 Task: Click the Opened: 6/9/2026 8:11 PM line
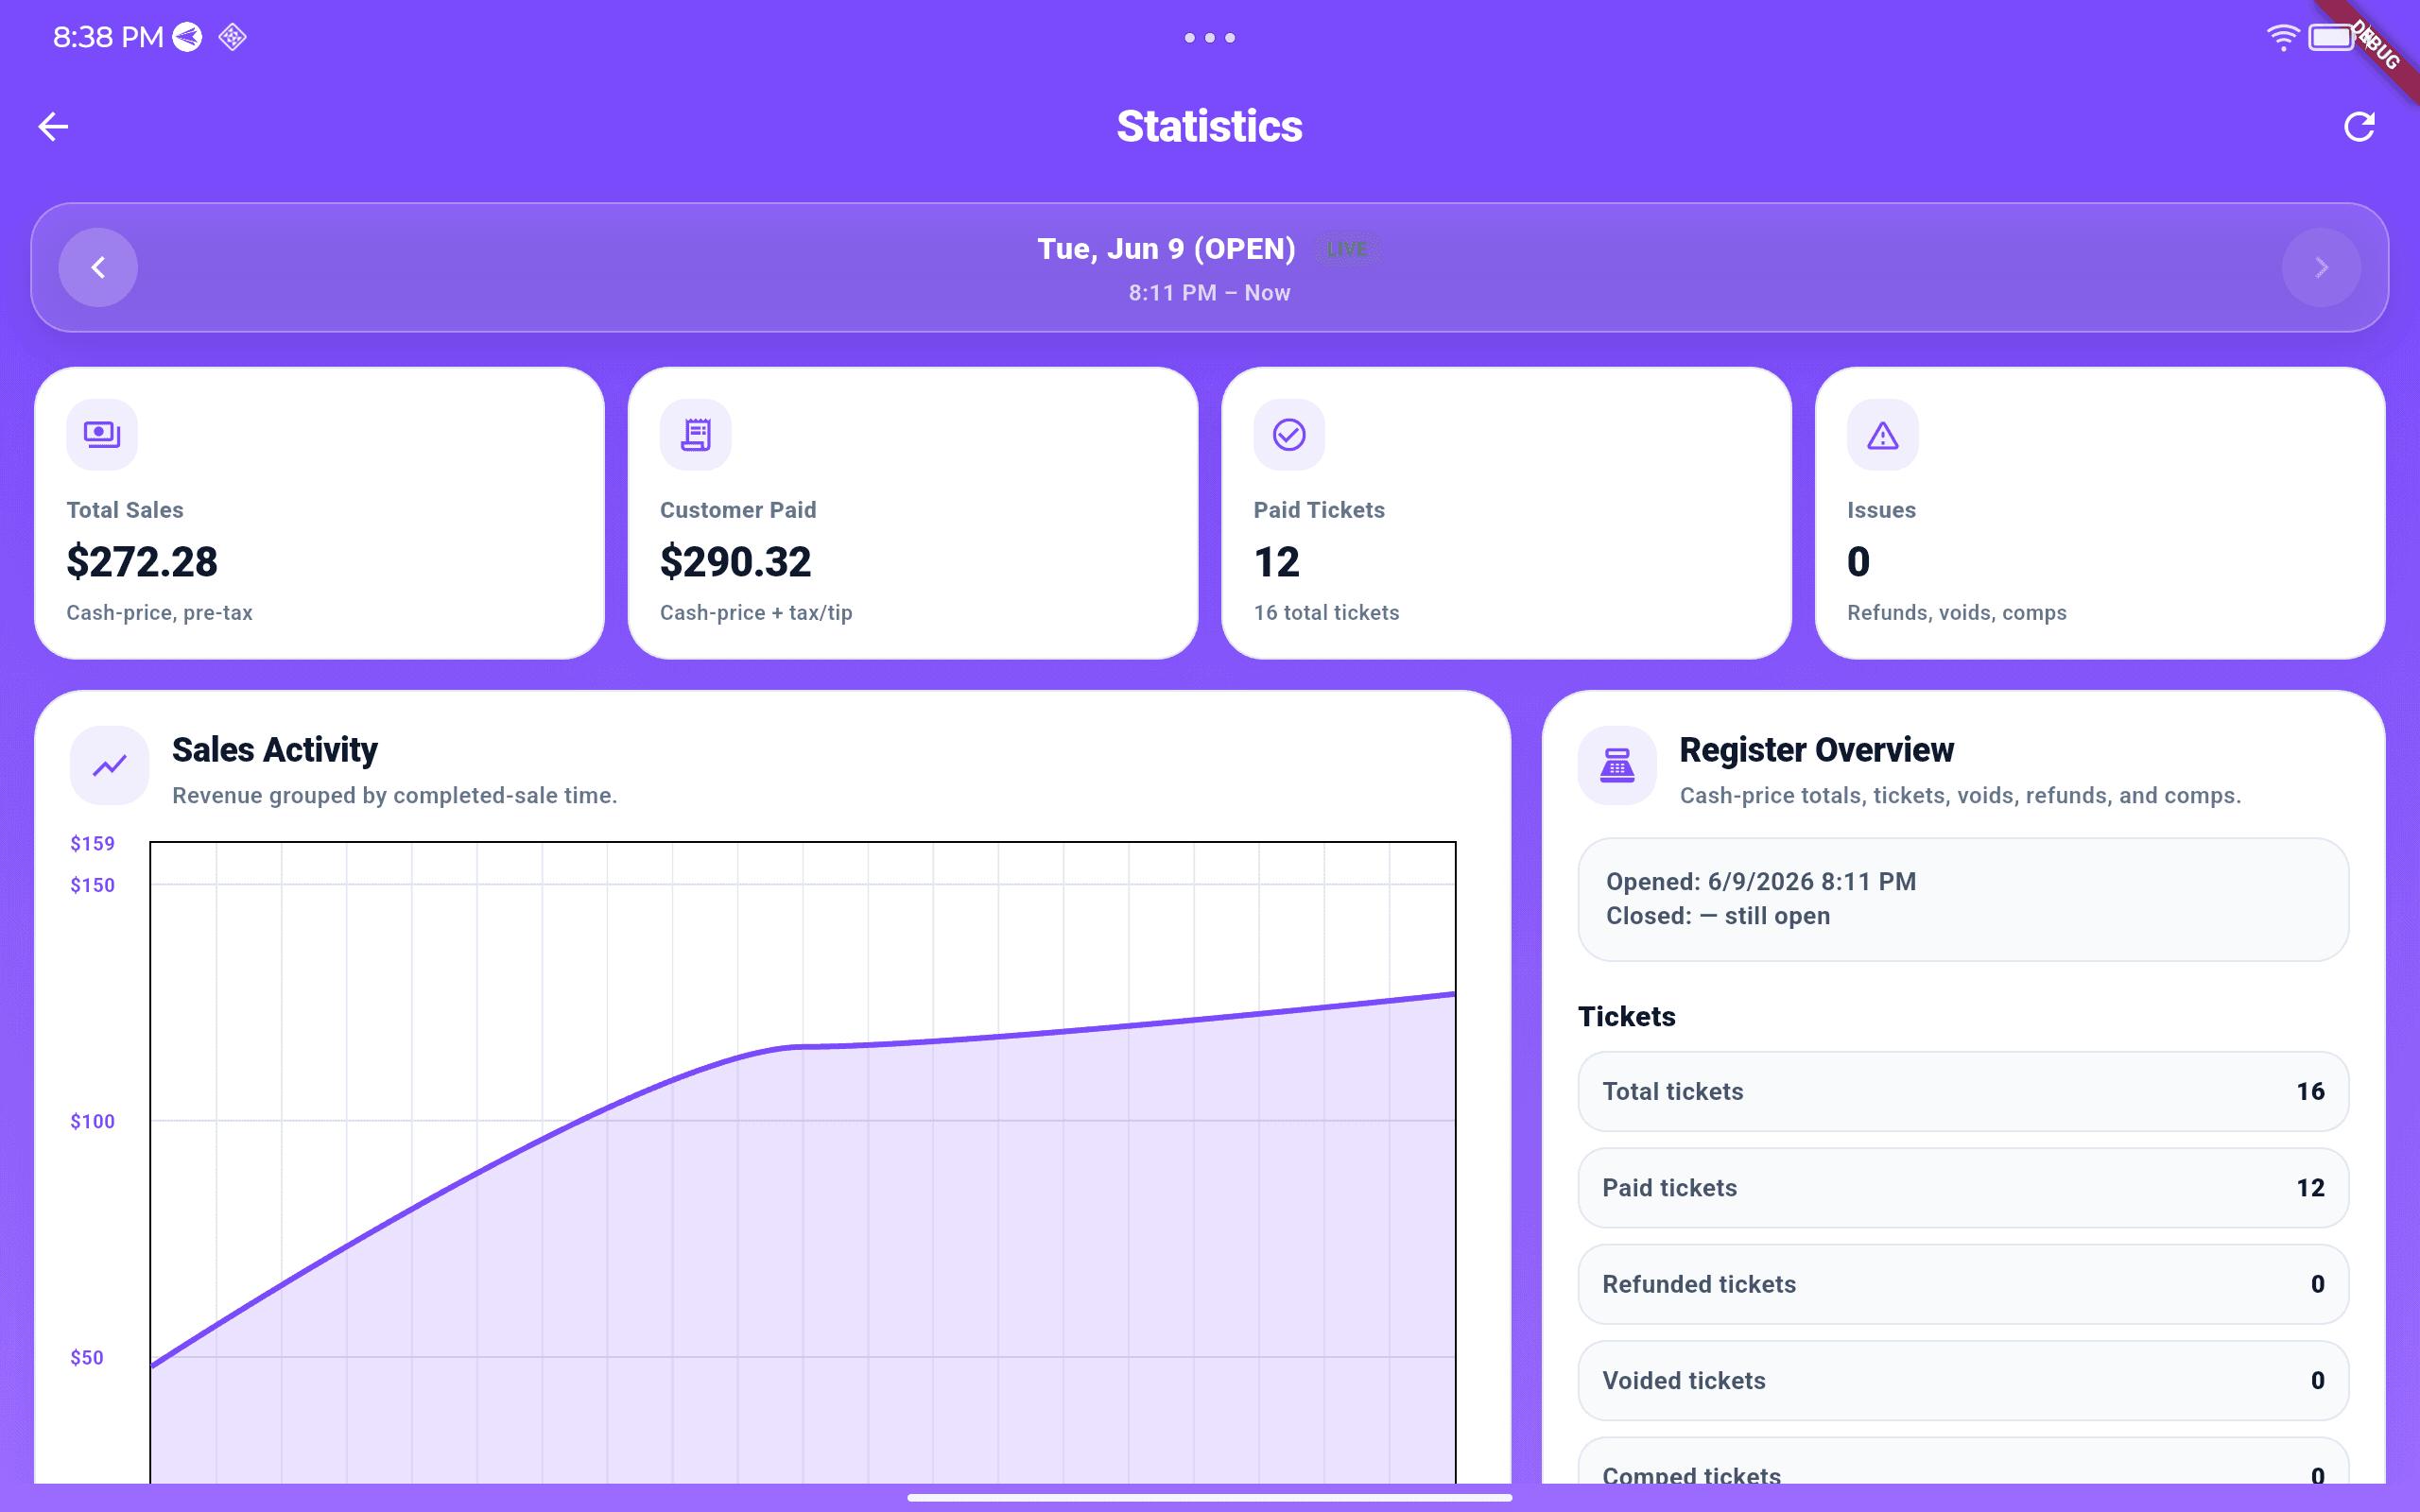tap(1760, 881)
